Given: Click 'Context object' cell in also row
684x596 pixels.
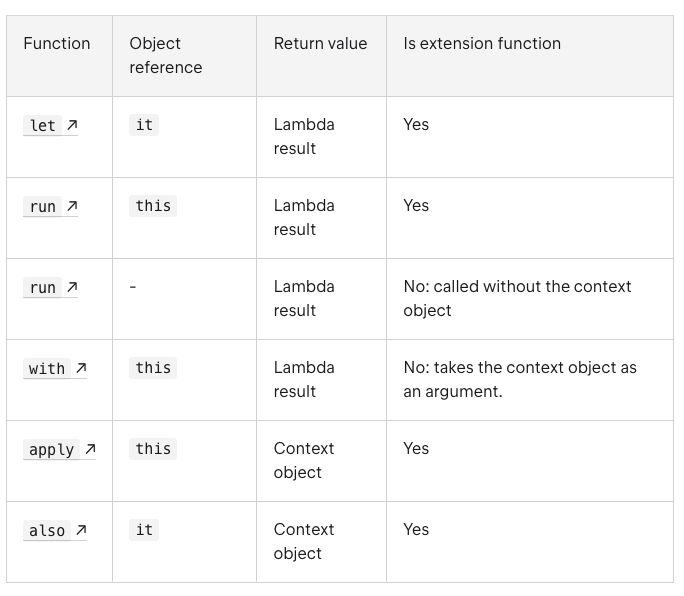Looking at the screenshot, I should 304,541.
